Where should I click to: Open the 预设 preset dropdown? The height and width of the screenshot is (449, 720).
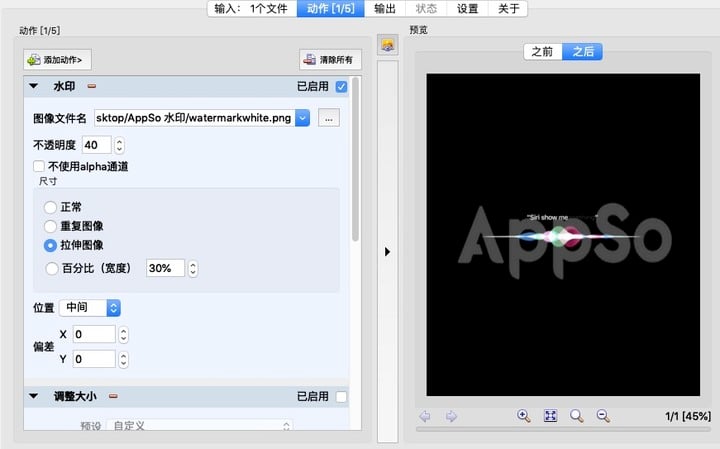tap(200, 426)
